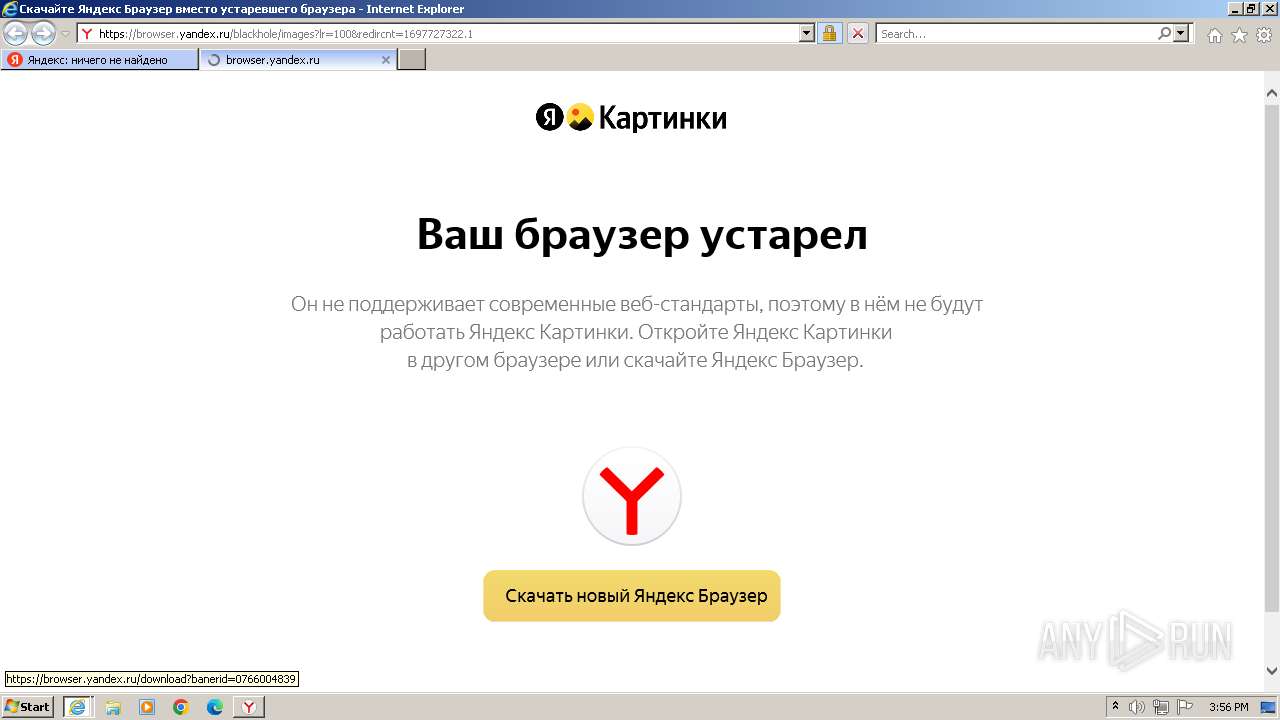Open the search provider dropdown arrow

coord(1182,33)
